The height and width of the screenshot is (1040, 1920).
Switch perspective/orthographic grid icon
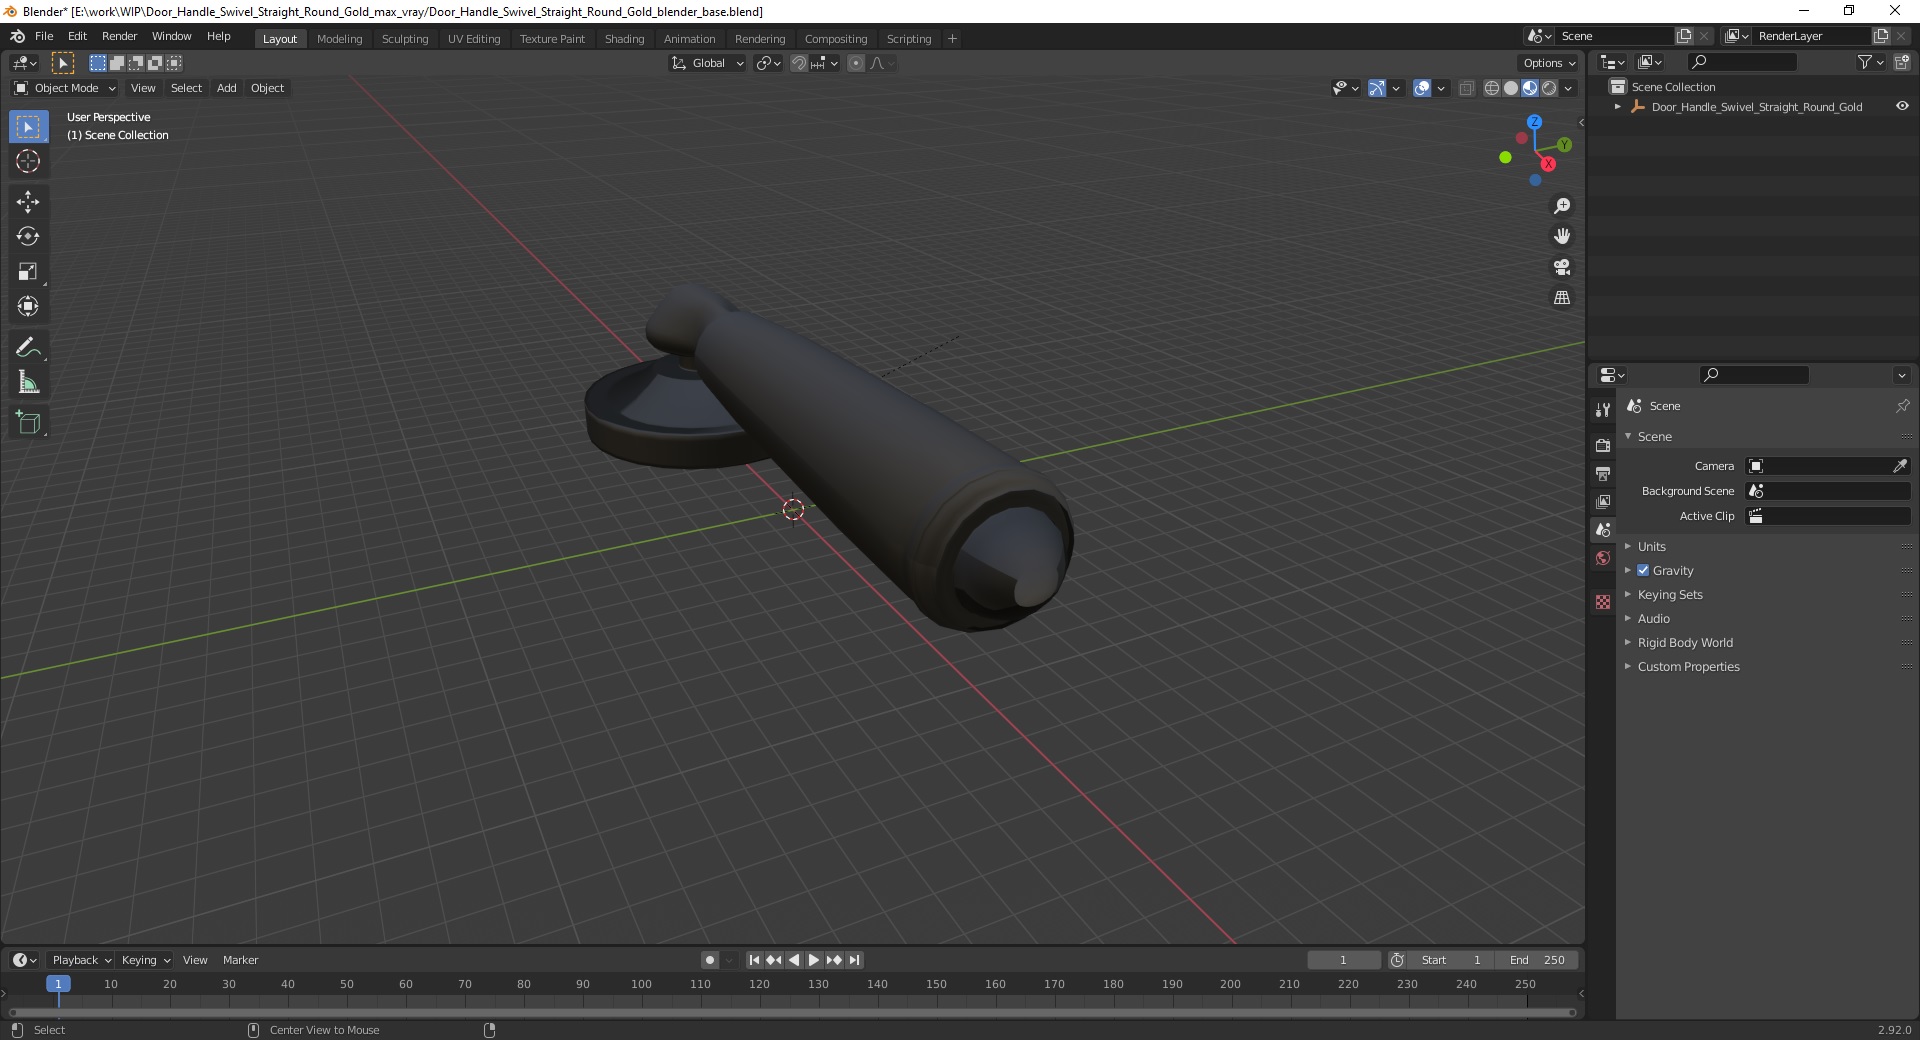pyautogui.click(x=1562, y=298)
